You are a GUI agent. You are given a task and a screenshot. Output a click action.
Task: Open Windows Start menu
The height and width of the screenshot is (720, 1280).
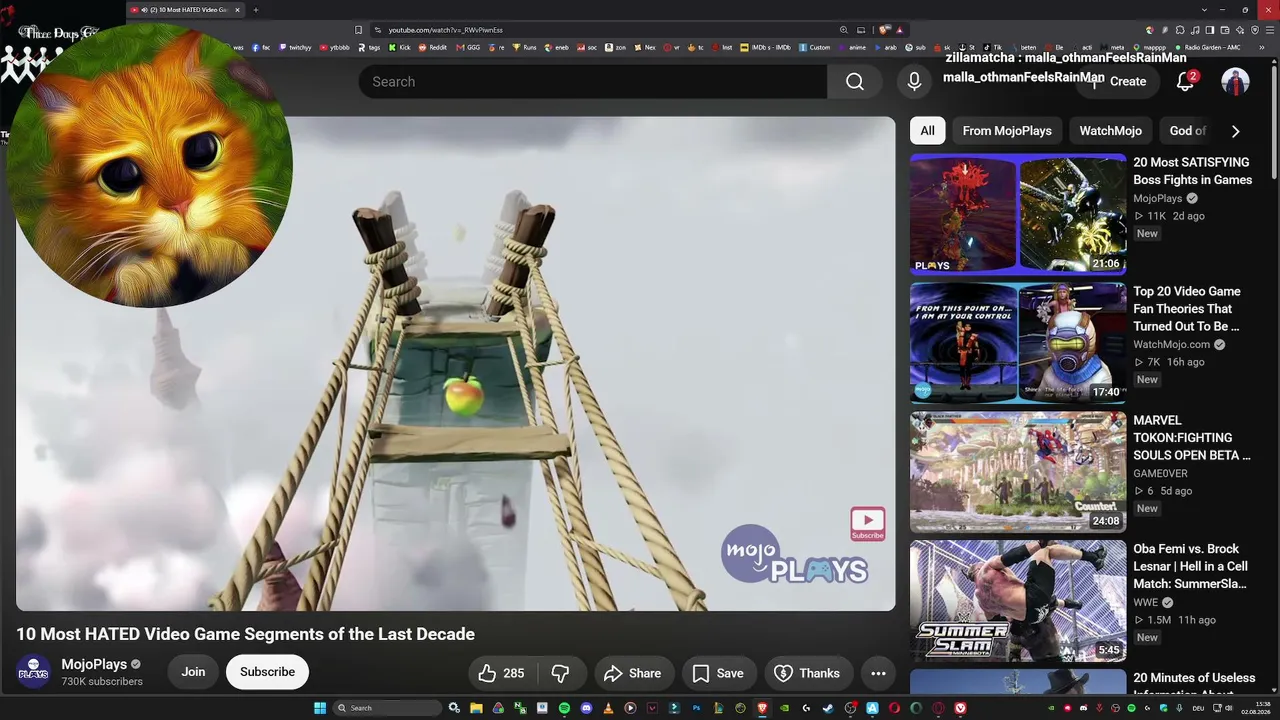(320, 708)
